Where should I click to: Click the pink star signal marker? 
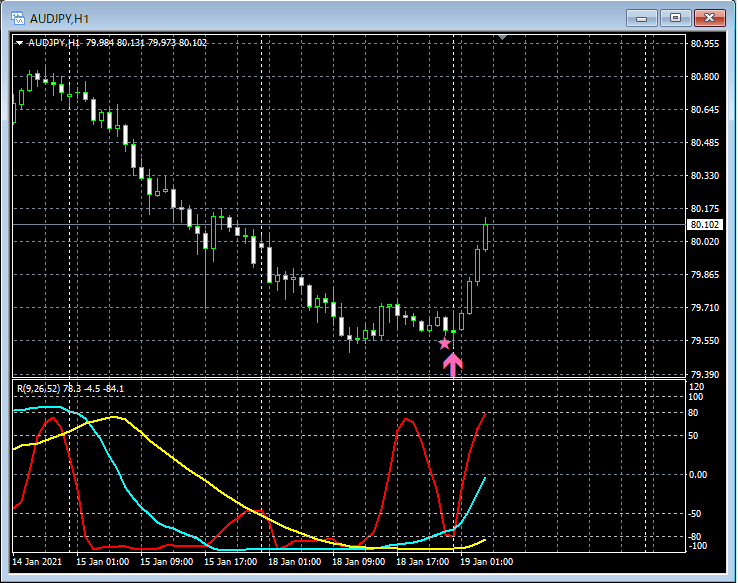pyautogui.click(x=444, y=343)
